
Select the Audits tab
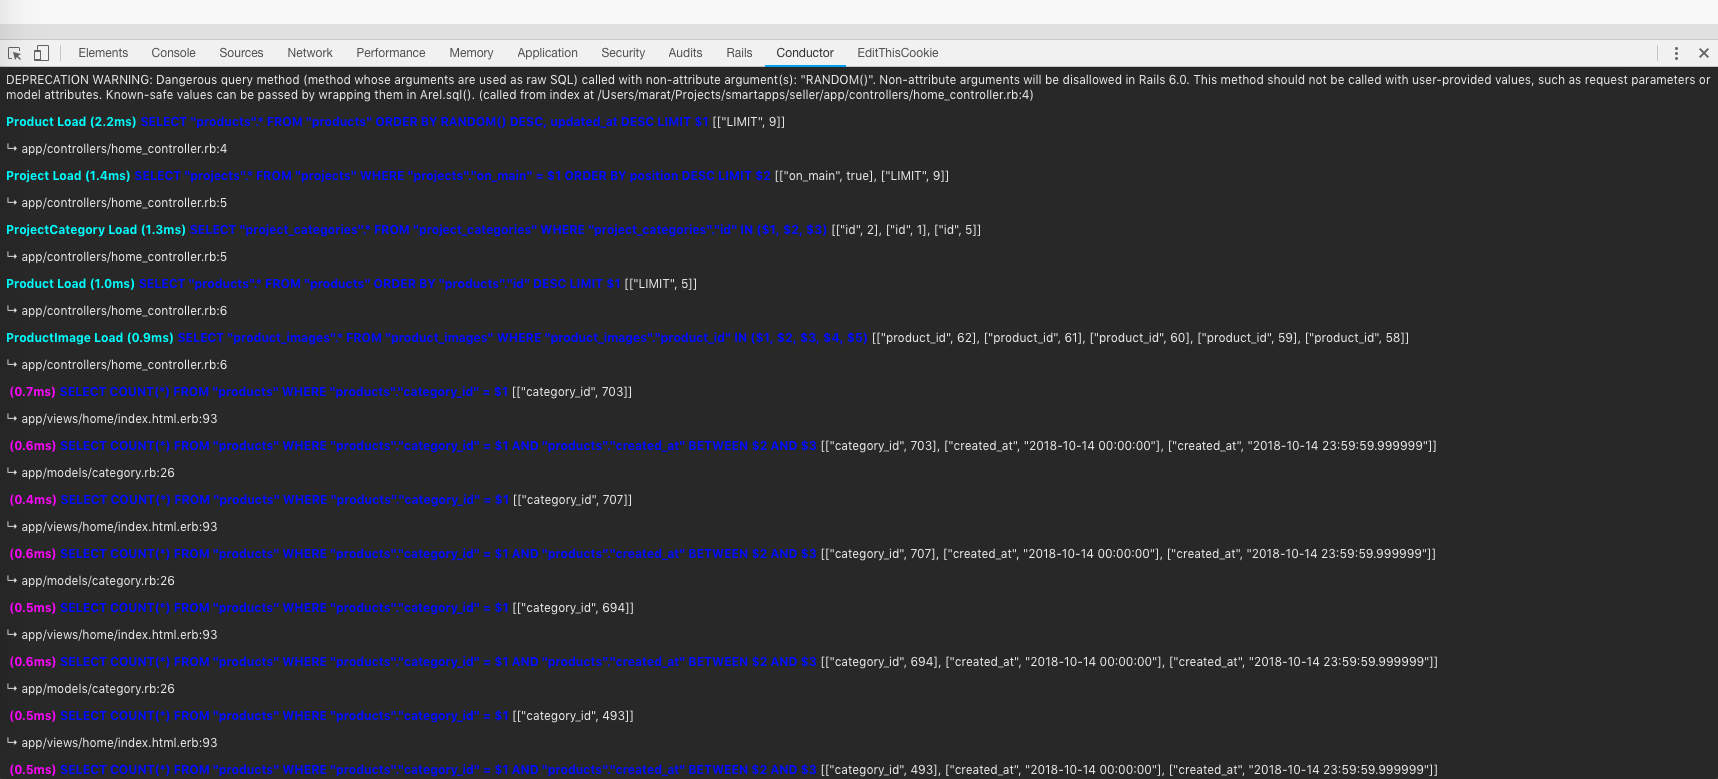pyautogui.click(x=685, y=53)
